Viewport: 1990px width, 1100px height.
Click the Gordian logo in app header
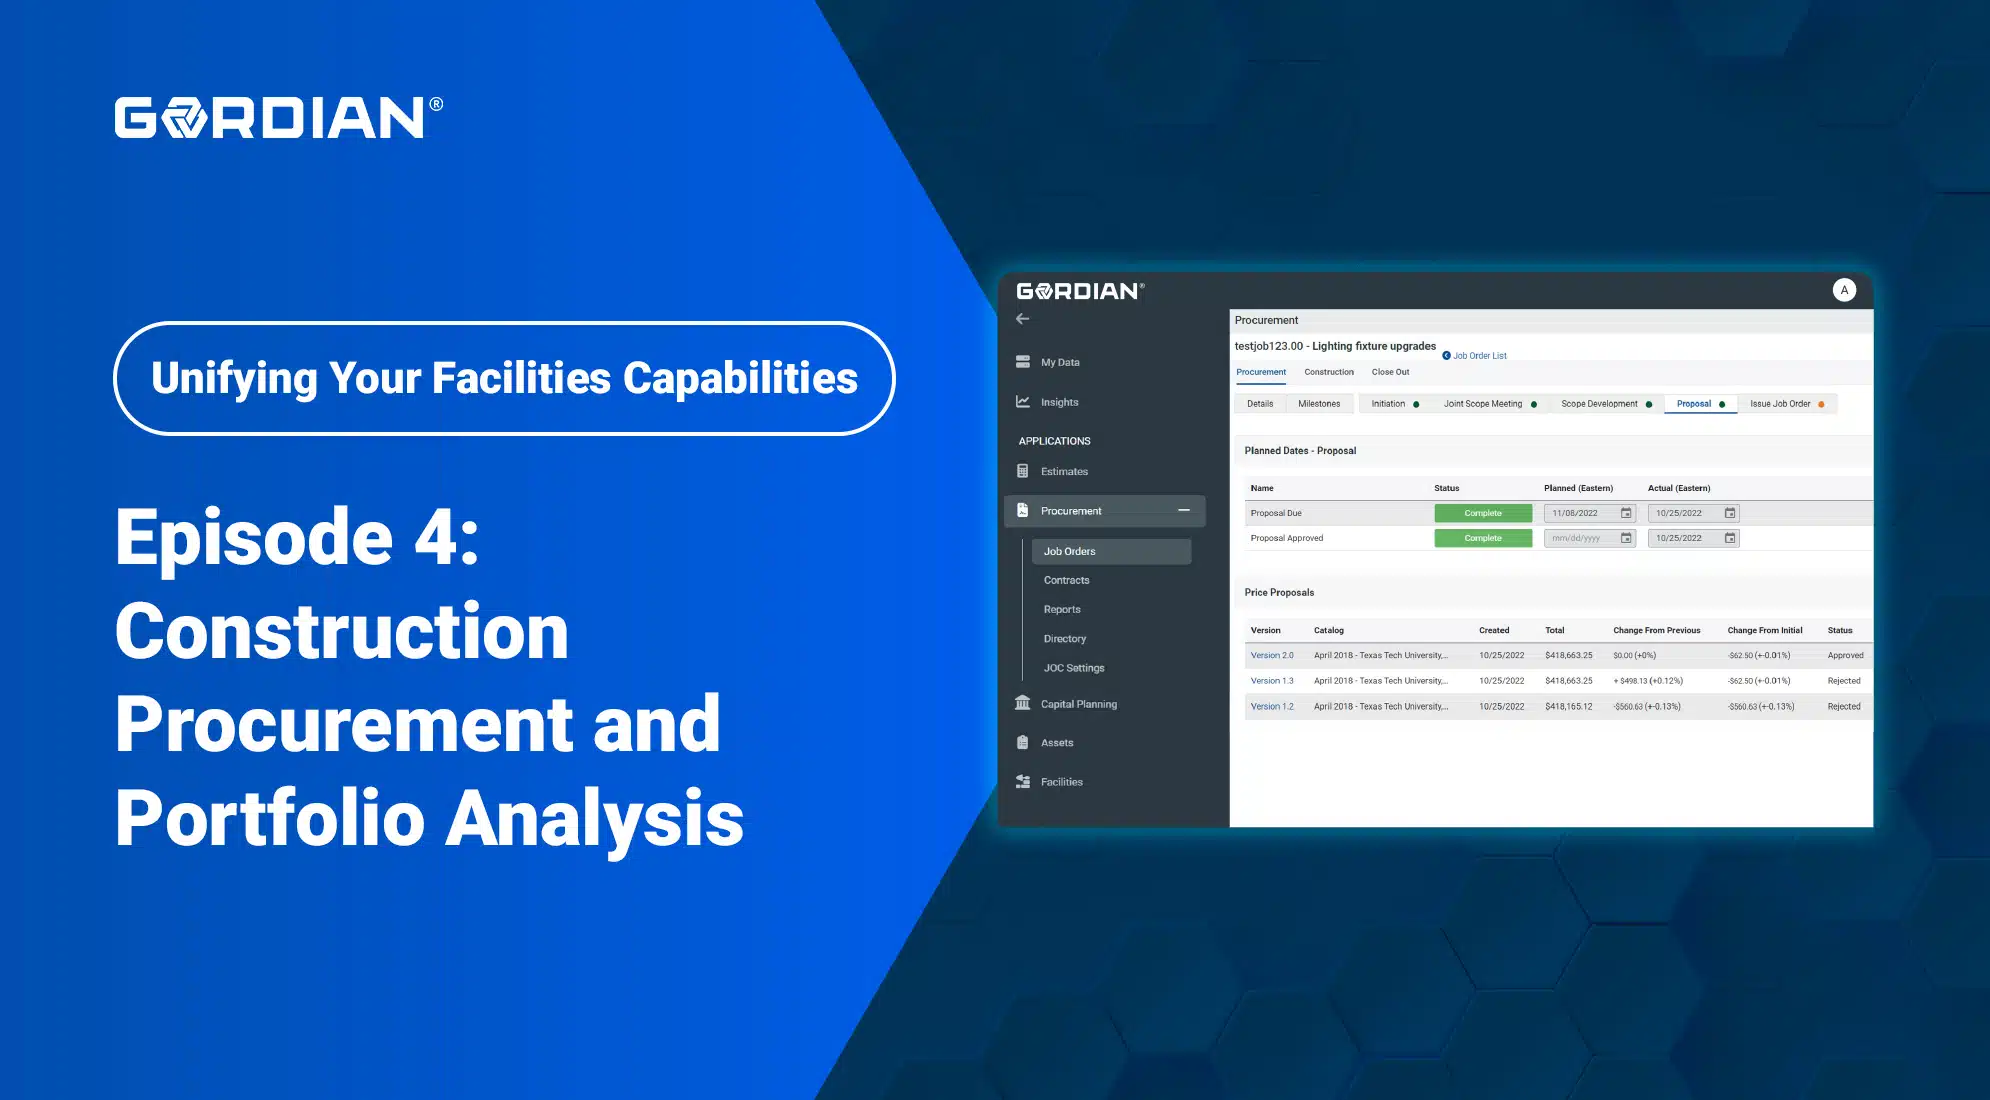pos(1080,291)
